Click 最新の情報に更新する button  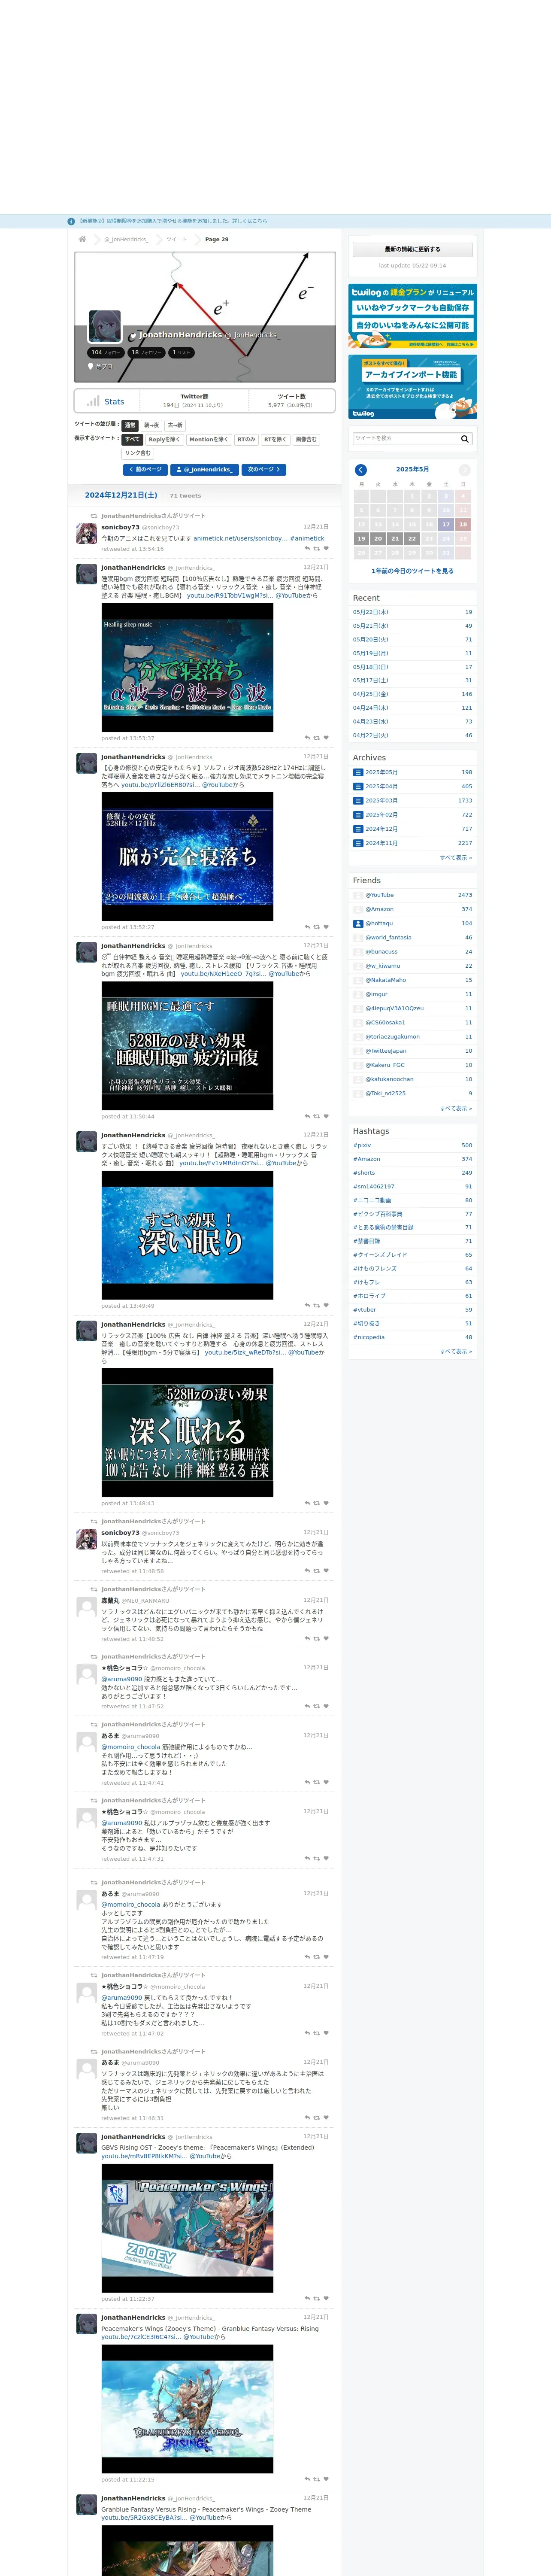pos(412,249)
